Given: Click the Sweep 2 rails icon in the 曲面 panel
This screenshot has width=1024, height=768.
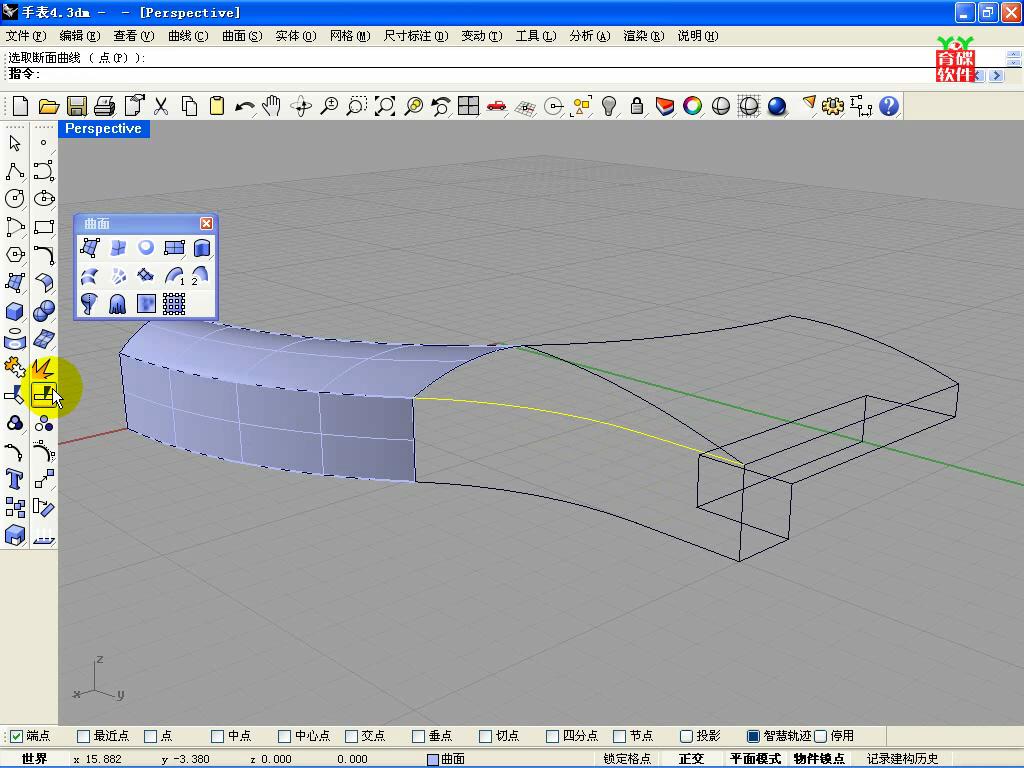Looking at the screenshot, I should coord(201,276).
